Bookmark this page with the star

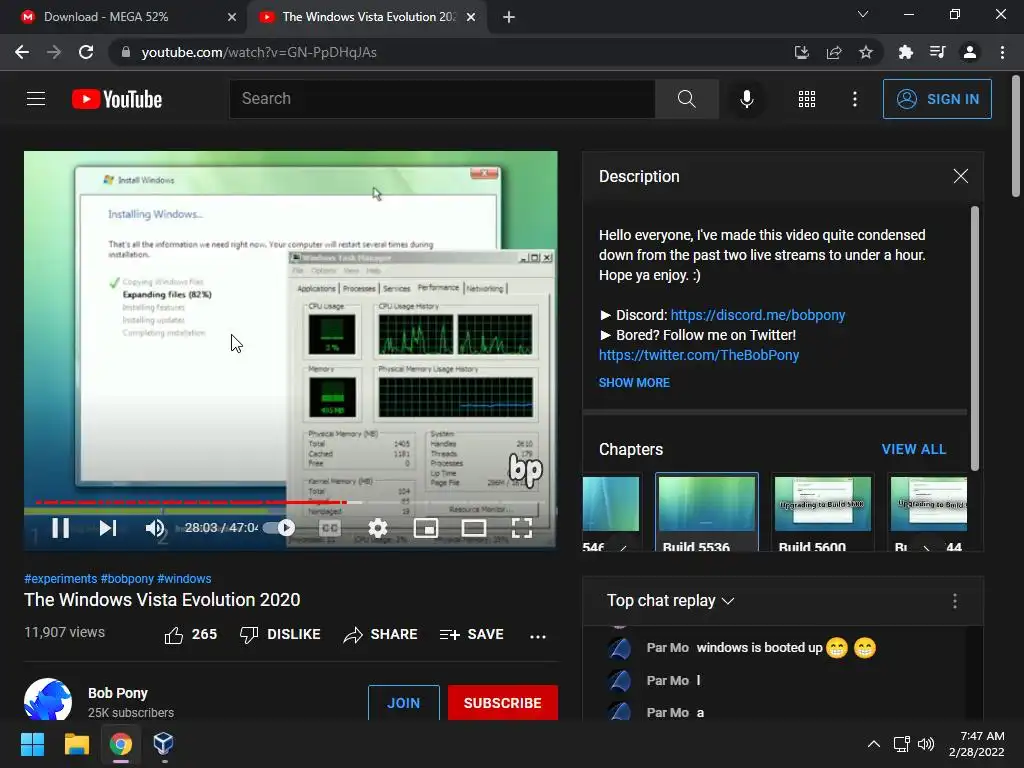pyautogui.click(x=866, y=52)
